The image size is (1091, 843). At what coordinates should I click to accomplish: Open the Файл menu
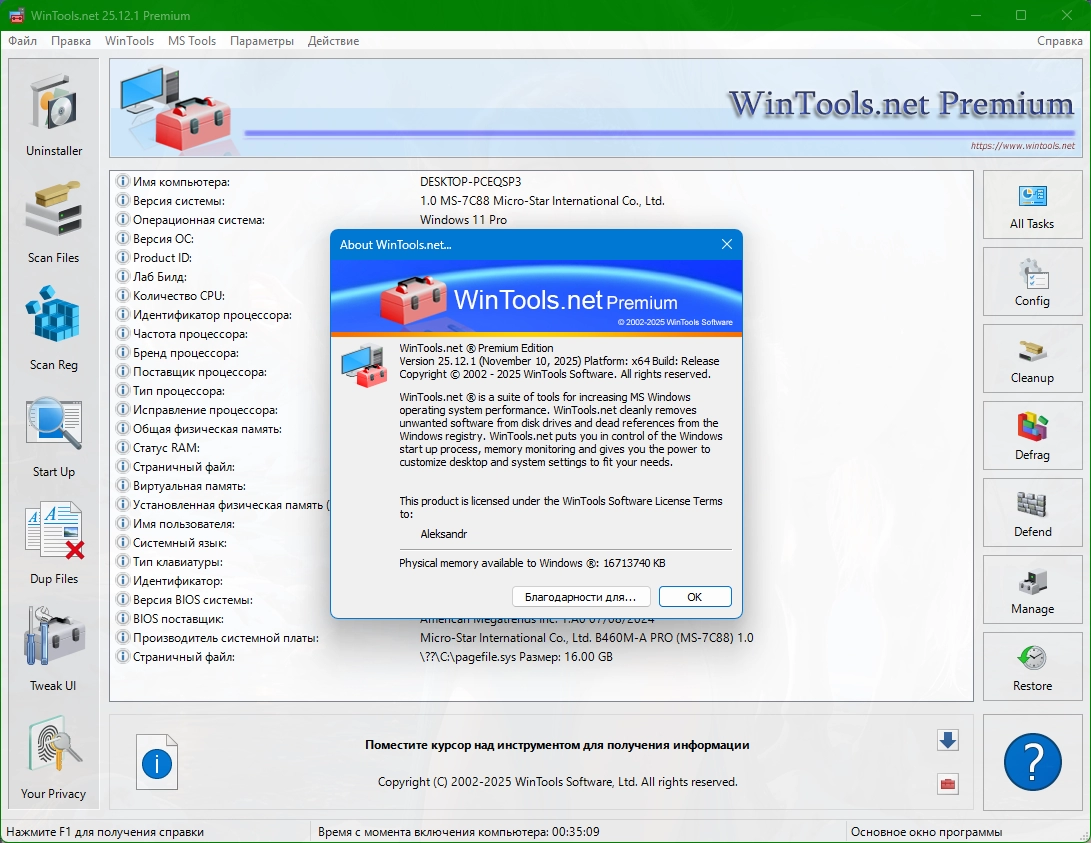pos(22,41)
